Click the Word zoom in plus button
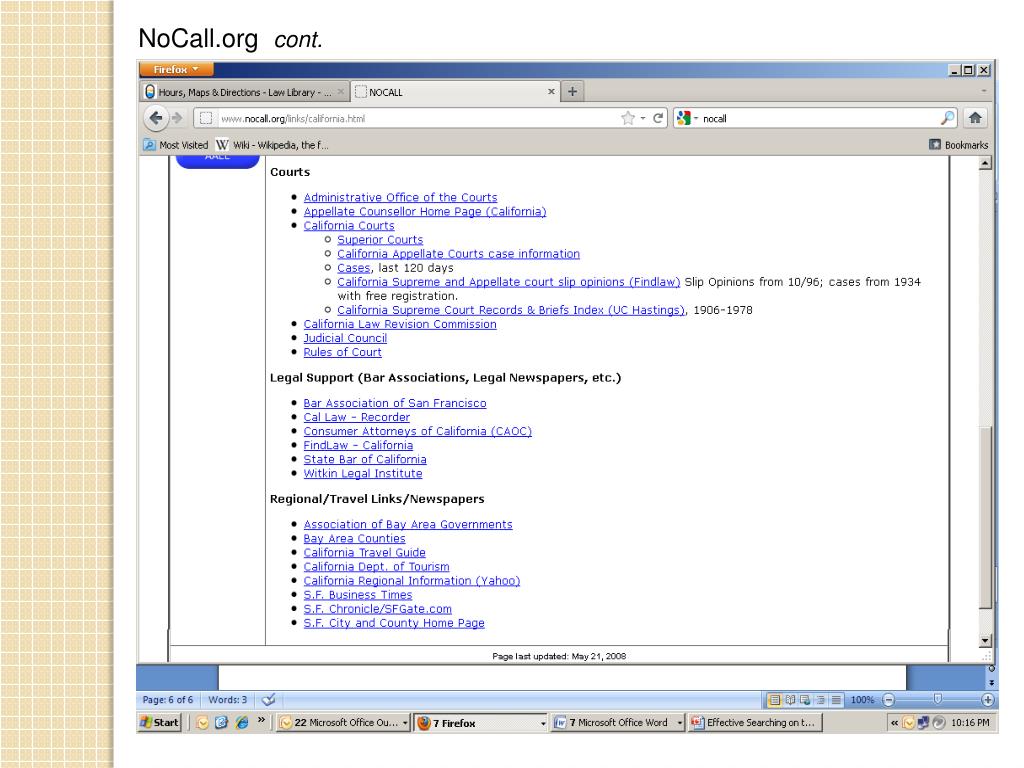This screenshot has height=768, width=1024. [x=987, y=700]
